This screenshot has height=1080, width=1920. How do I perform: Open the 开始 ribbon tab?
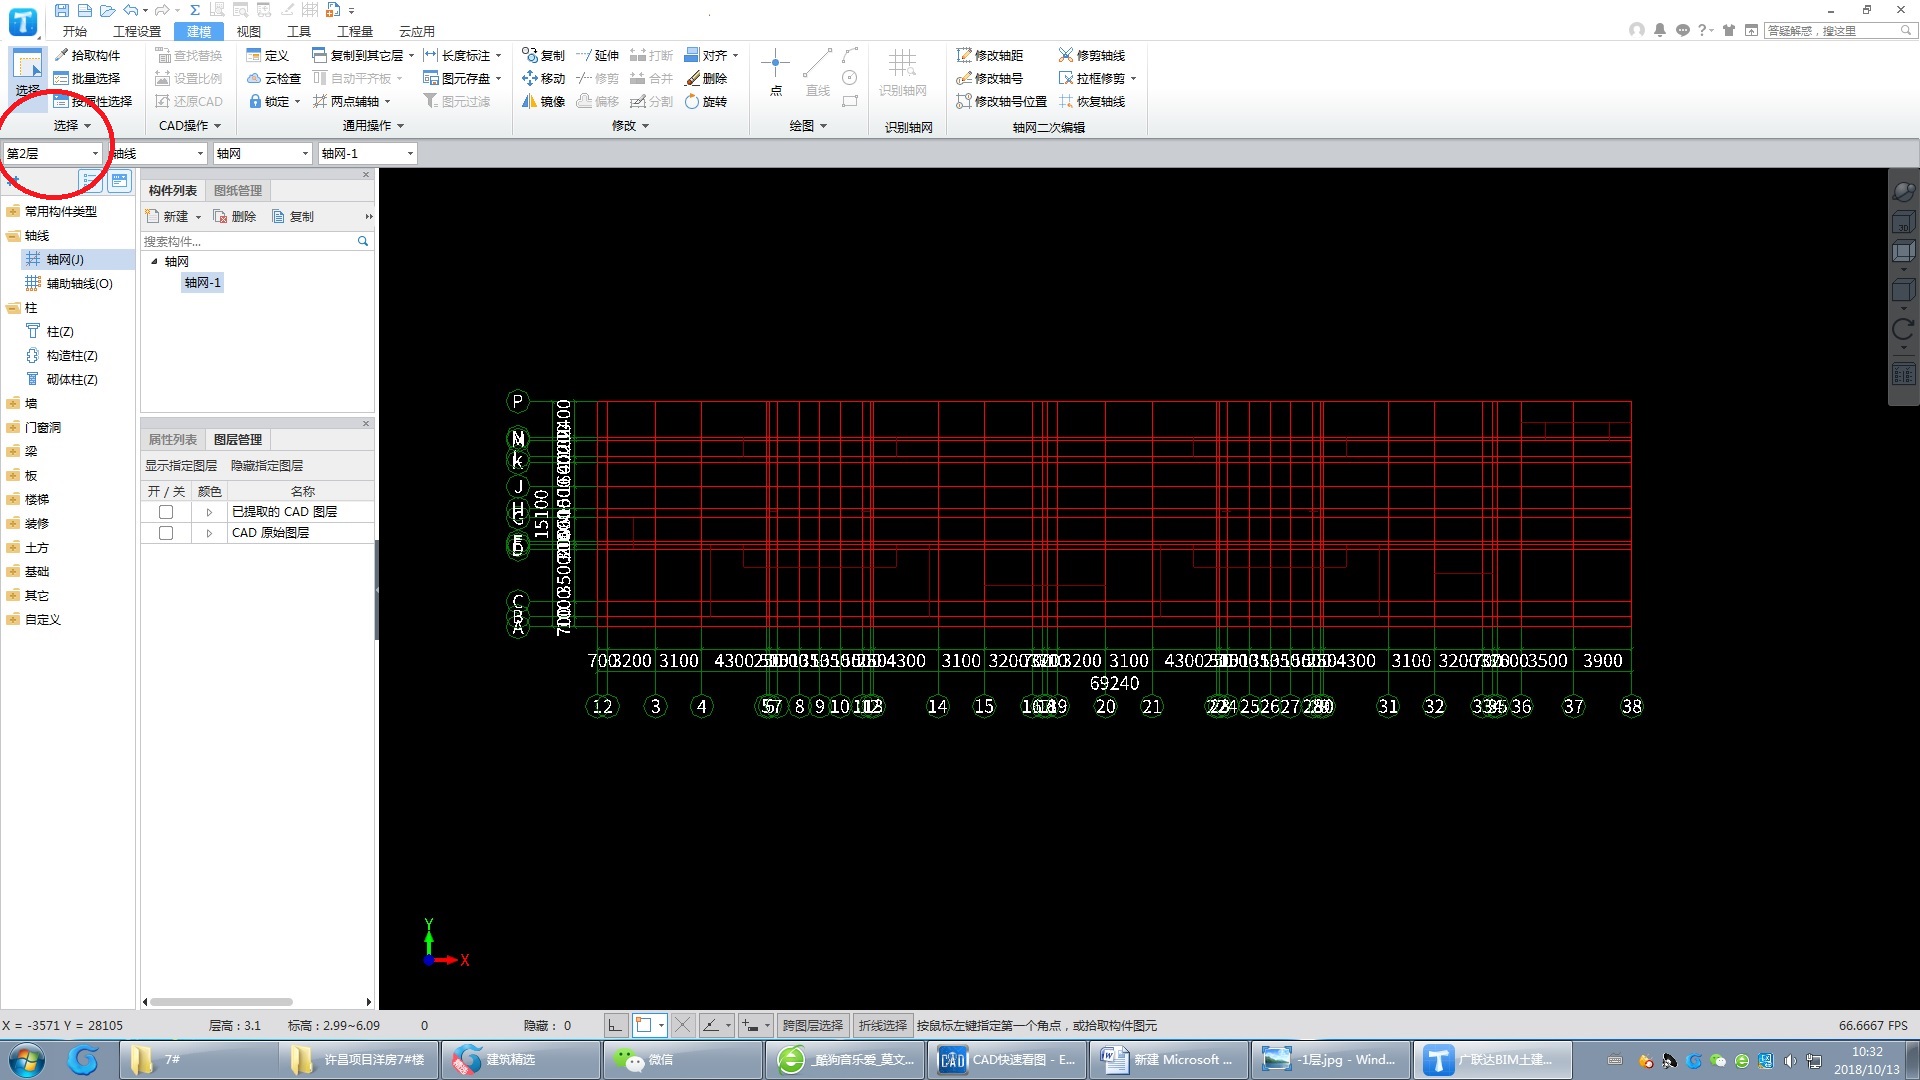coord(75,31)
